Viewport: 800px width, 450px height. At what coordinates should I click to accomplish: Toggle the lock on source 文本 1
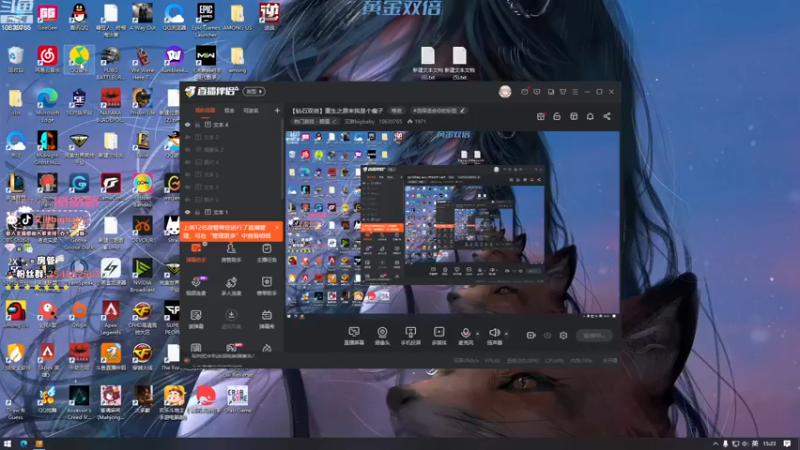tap(197, 212)
